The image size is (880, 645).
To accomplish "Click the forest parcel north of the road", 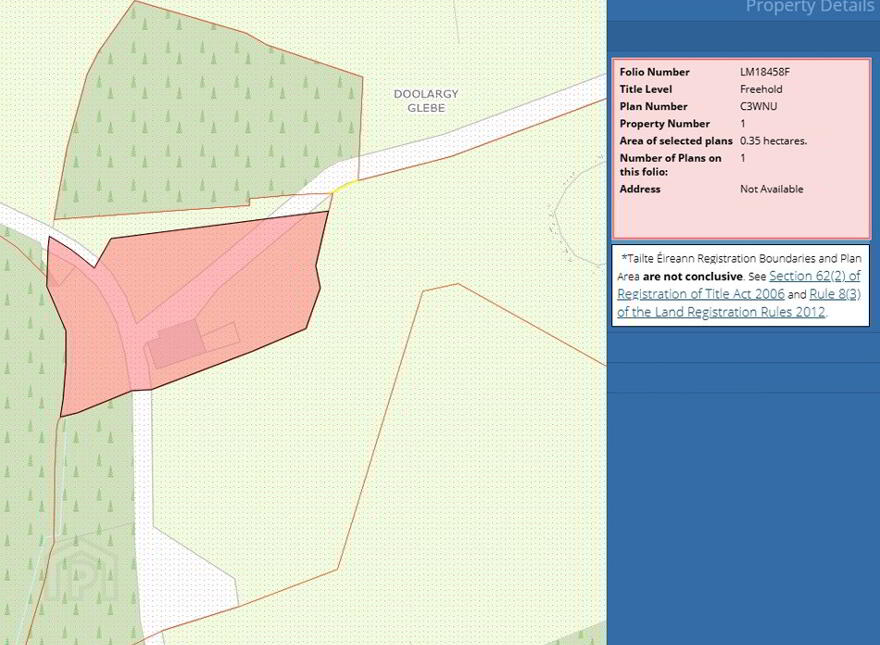I will coord(208,112).
